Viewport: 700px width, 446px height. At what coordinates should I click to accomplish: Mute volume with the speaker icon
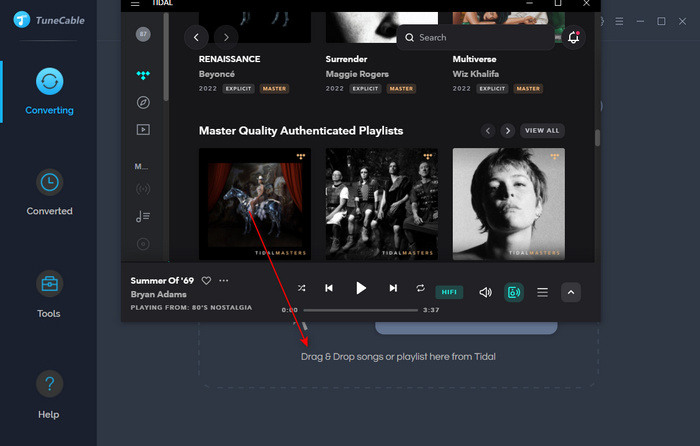tap(485, 292)
